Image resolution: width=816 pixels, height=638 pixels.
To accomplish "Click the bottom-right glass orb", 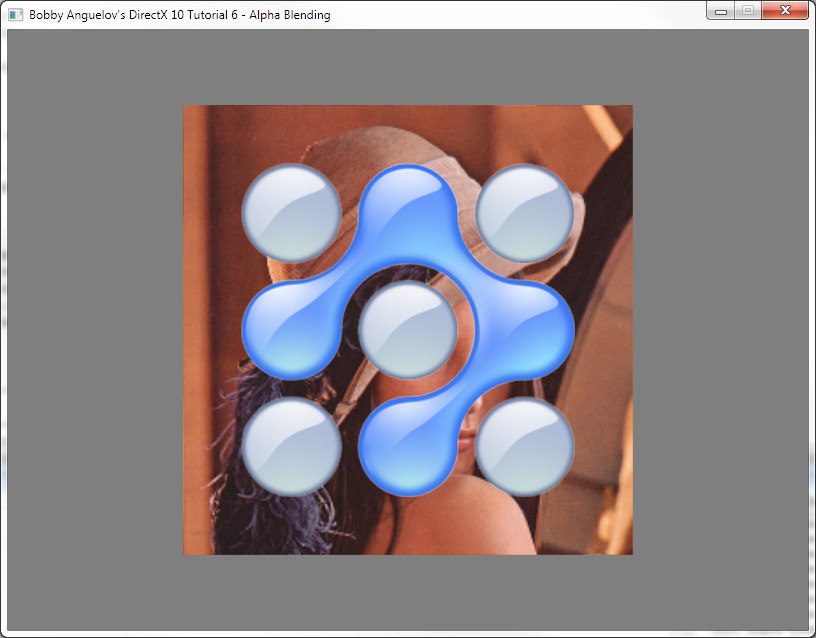I will tap(524, 446).
